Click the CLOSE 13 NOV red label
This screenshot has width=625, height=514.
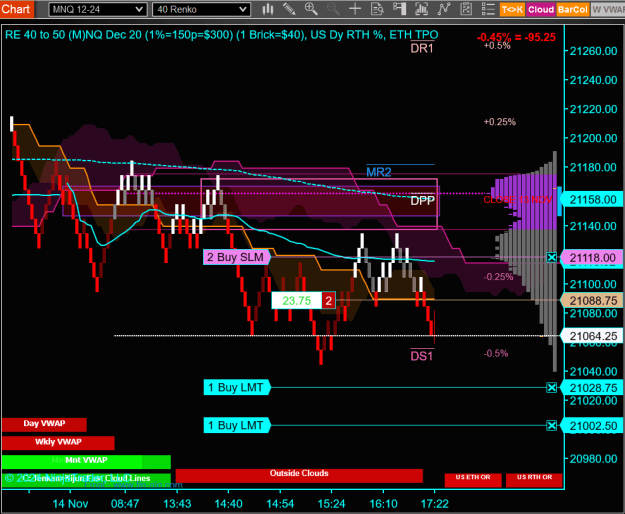[x=518, y=200]
